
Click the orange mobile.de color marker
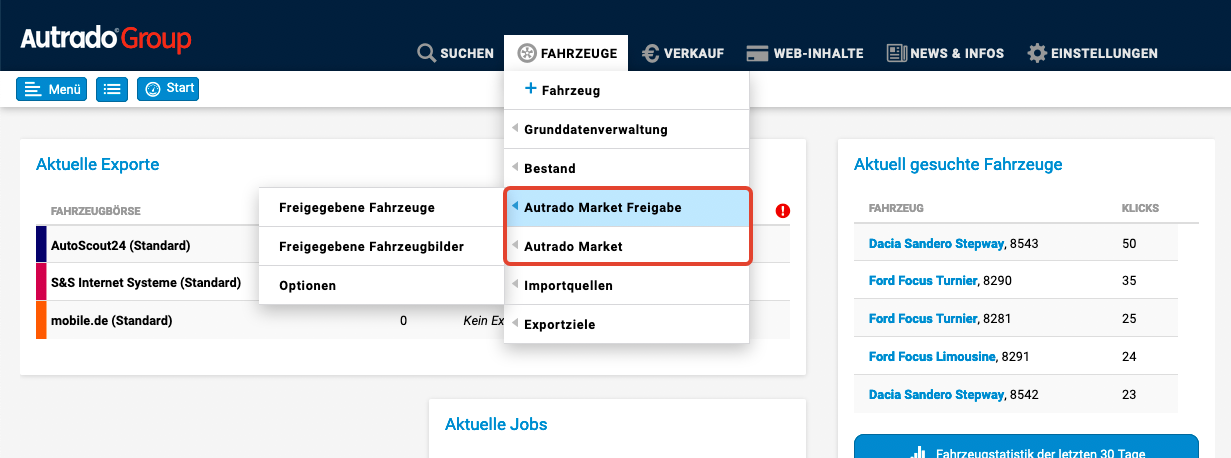pyautogui.click(x=41, y=320)
